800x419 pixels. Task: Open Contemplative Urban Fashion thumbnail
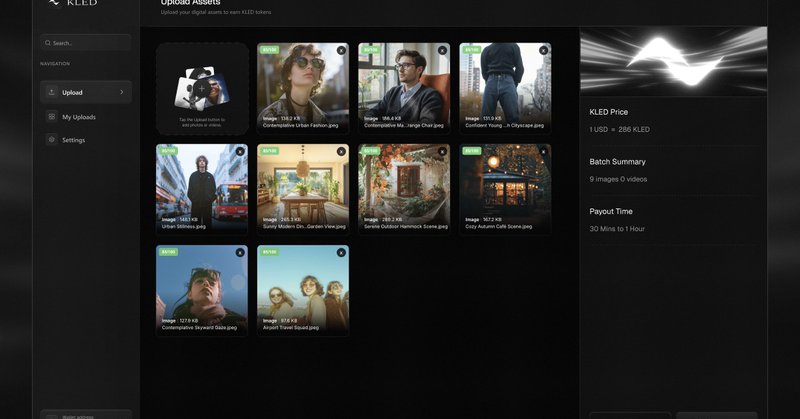click(303, 88)
